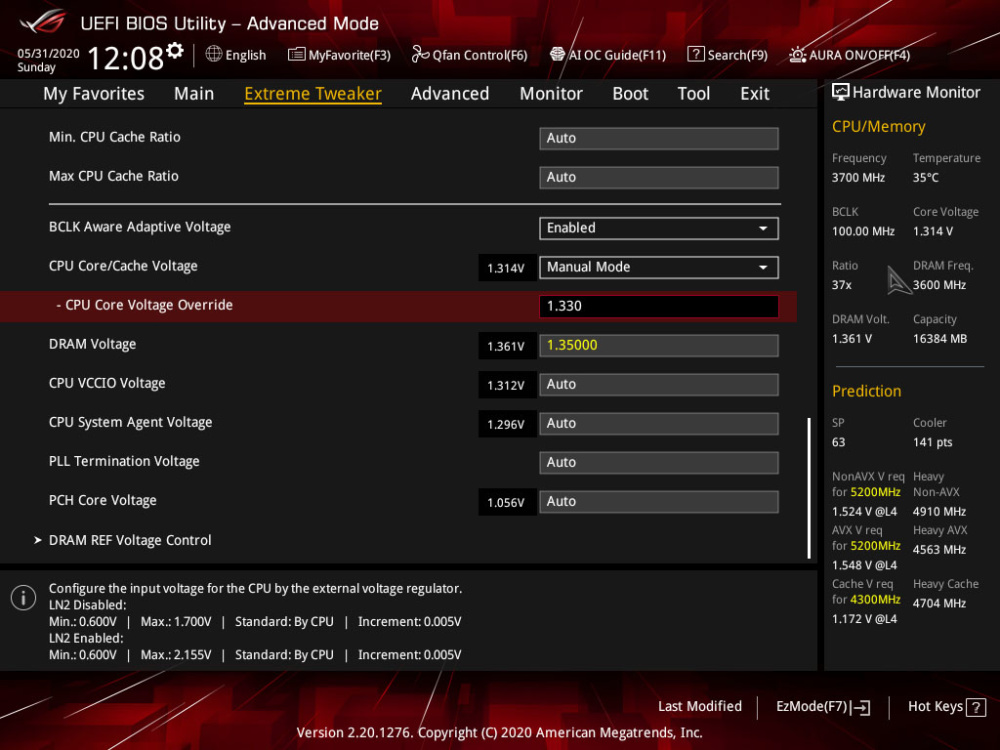
Task: Click the MyFavorite list icon
Action: [x=296, y=54]
